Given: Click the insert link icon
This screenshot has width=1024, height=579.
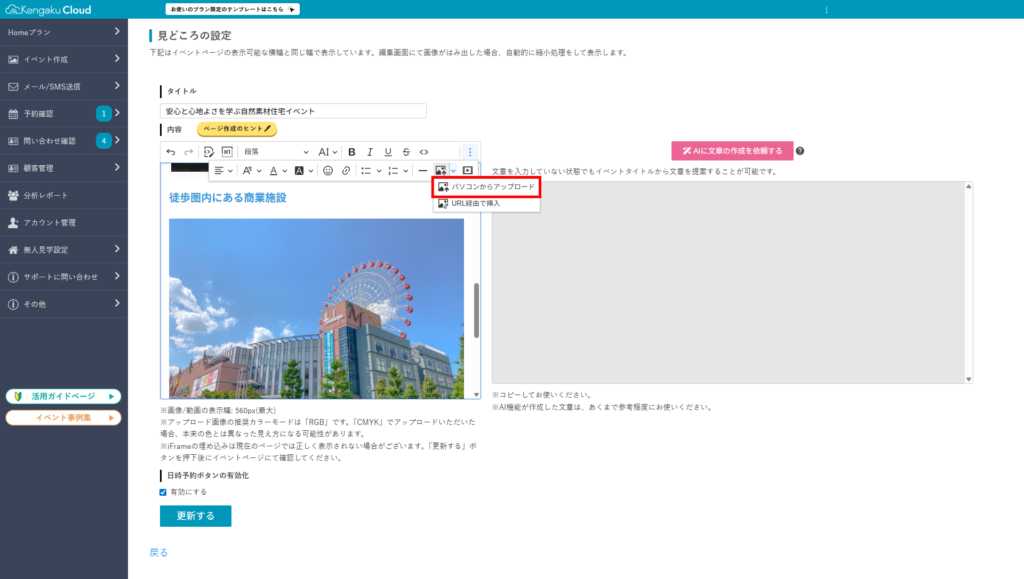Looking at the screenshot, I should coord(346,171).
